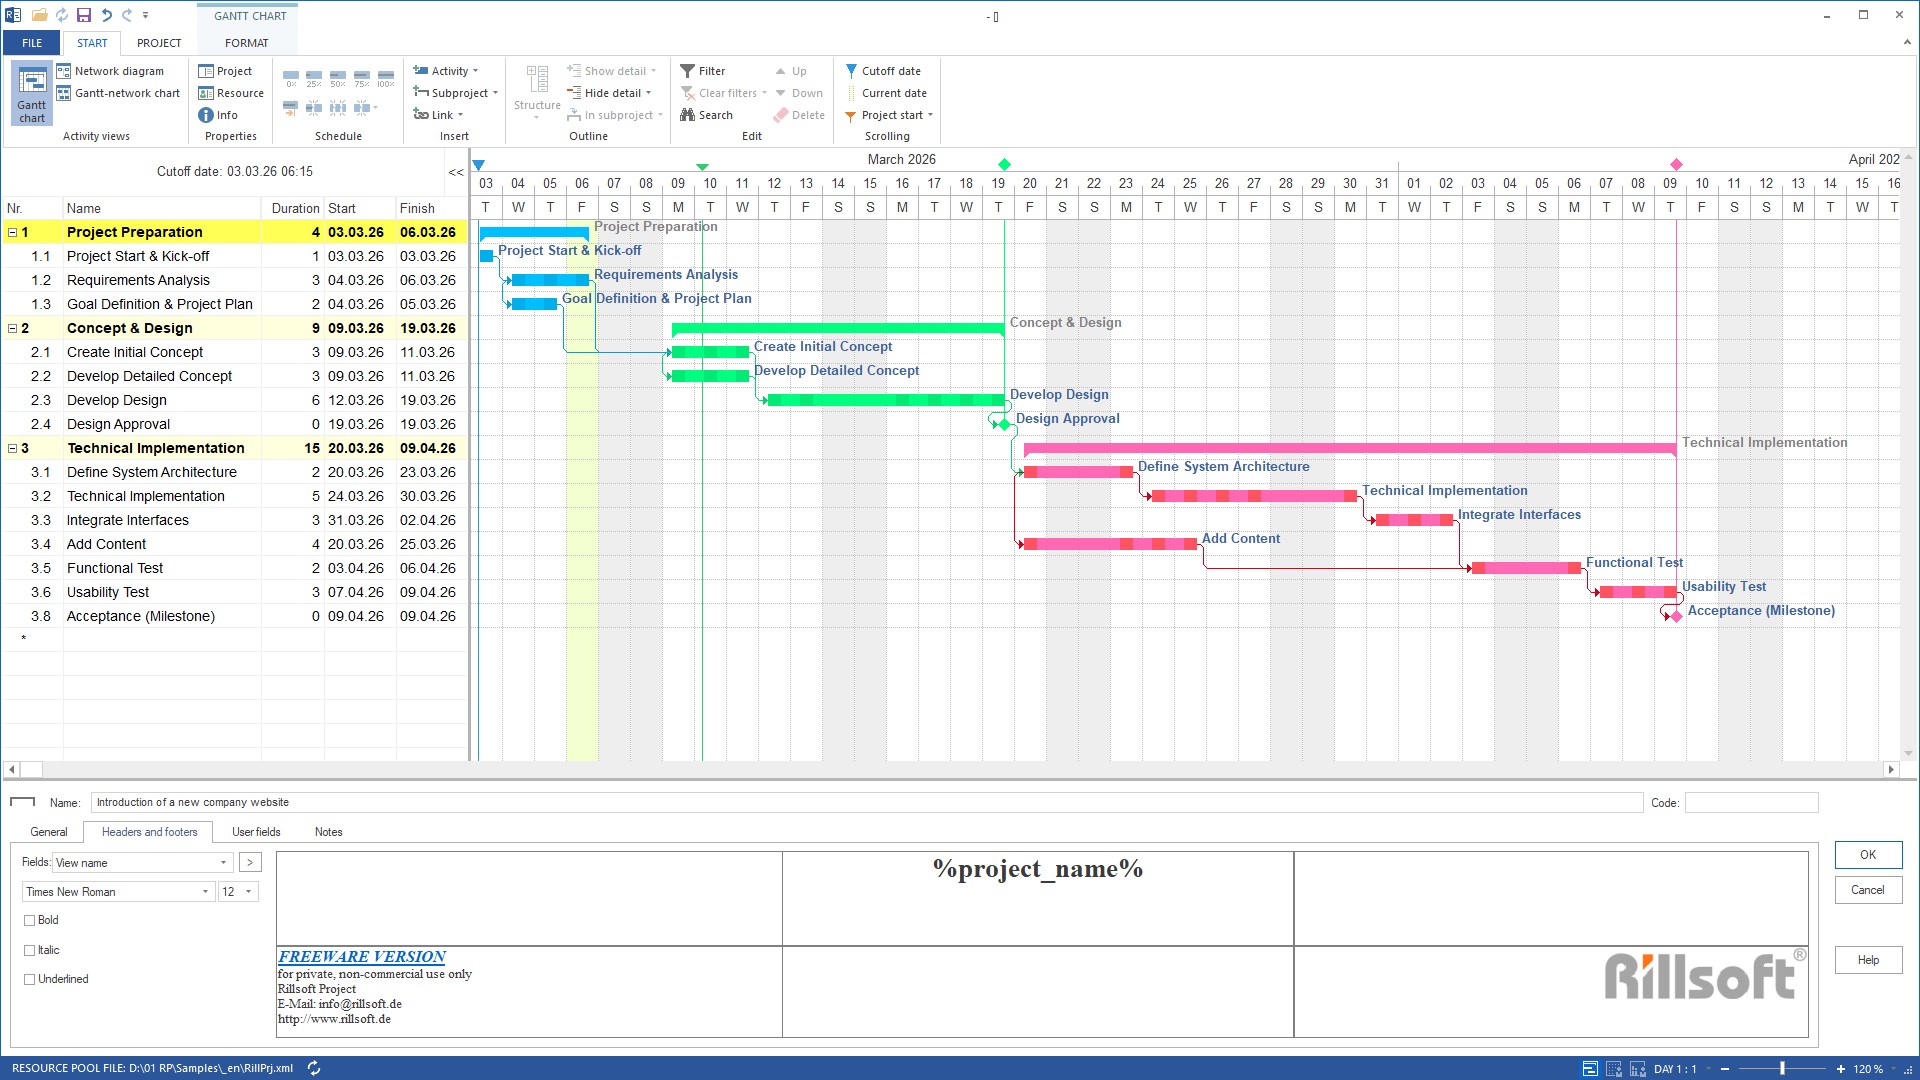Enable the Italic checkbox

pos(30,950)
